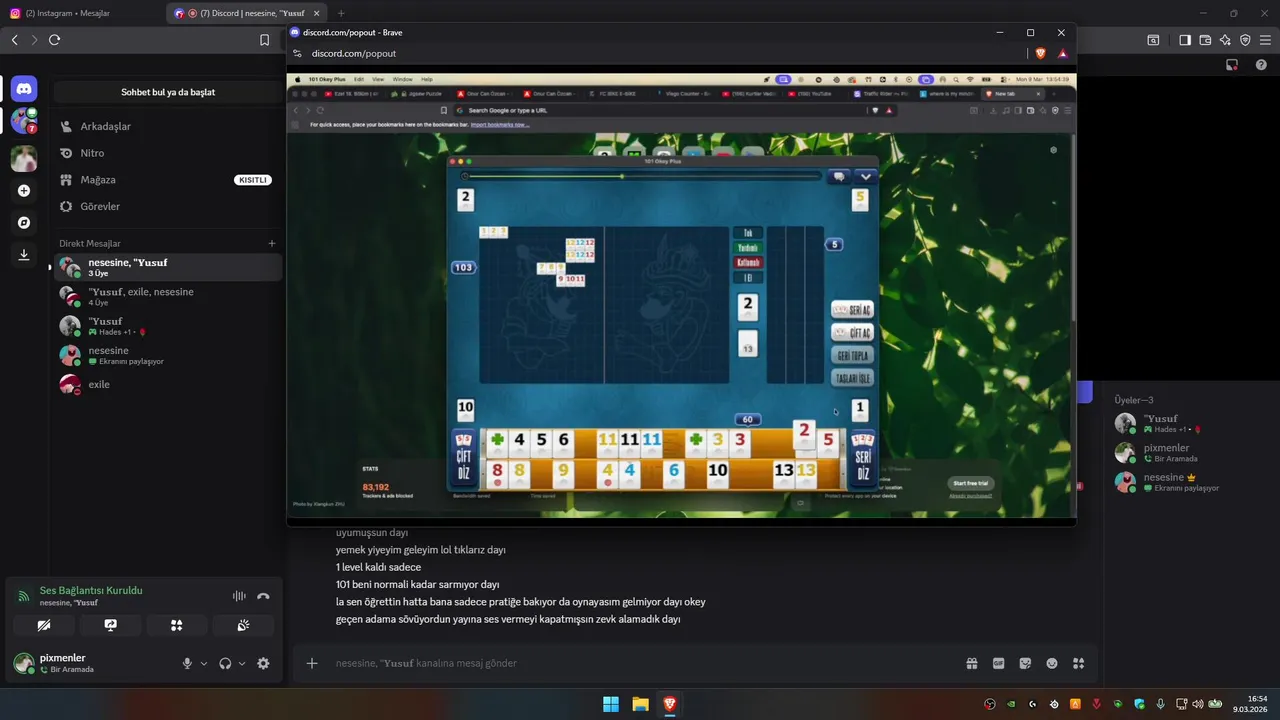Image resolution: width=1280 pixels, height=720 pixels.
Task: Open volume control in system tray
Action: coord(1198,704)
